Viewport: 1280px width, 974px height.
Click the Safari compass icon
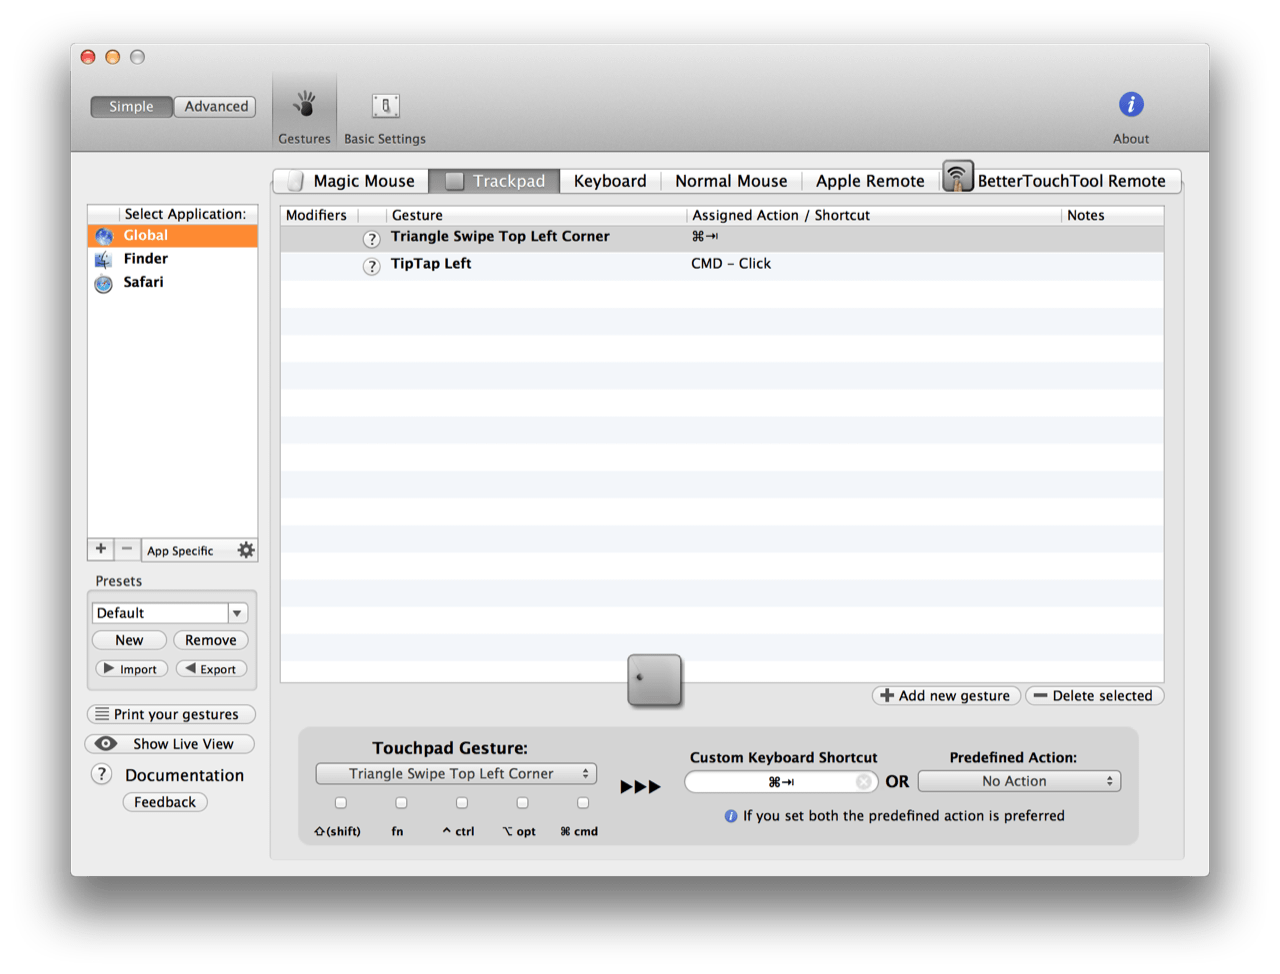(104, 283)
